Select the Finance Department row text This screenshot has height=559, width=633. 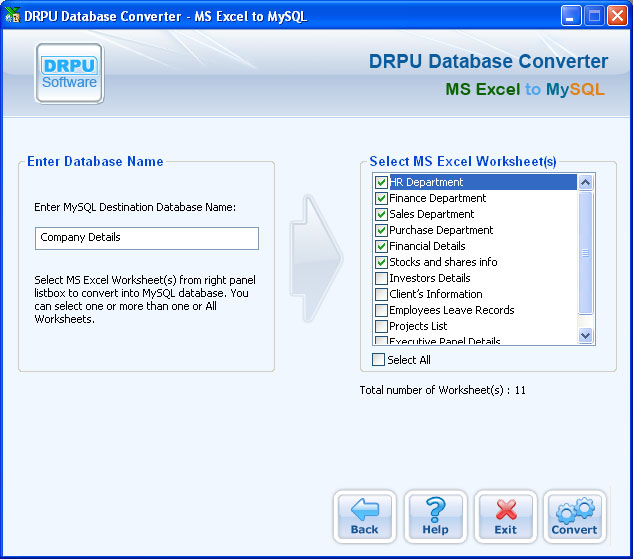tap(438, 198)
